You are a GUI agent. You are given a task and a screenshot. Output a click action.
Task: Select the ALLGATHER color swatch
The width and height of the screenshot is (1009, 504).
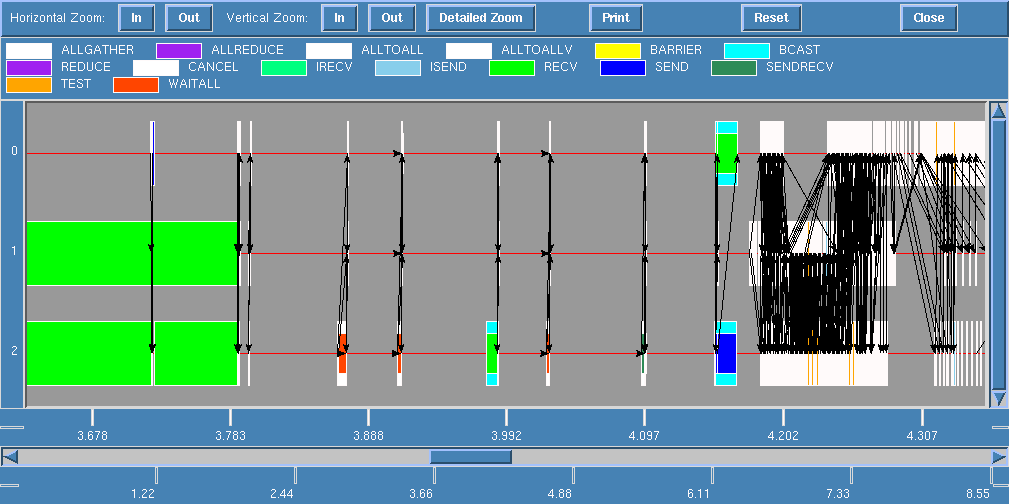[x=29, y=50]
